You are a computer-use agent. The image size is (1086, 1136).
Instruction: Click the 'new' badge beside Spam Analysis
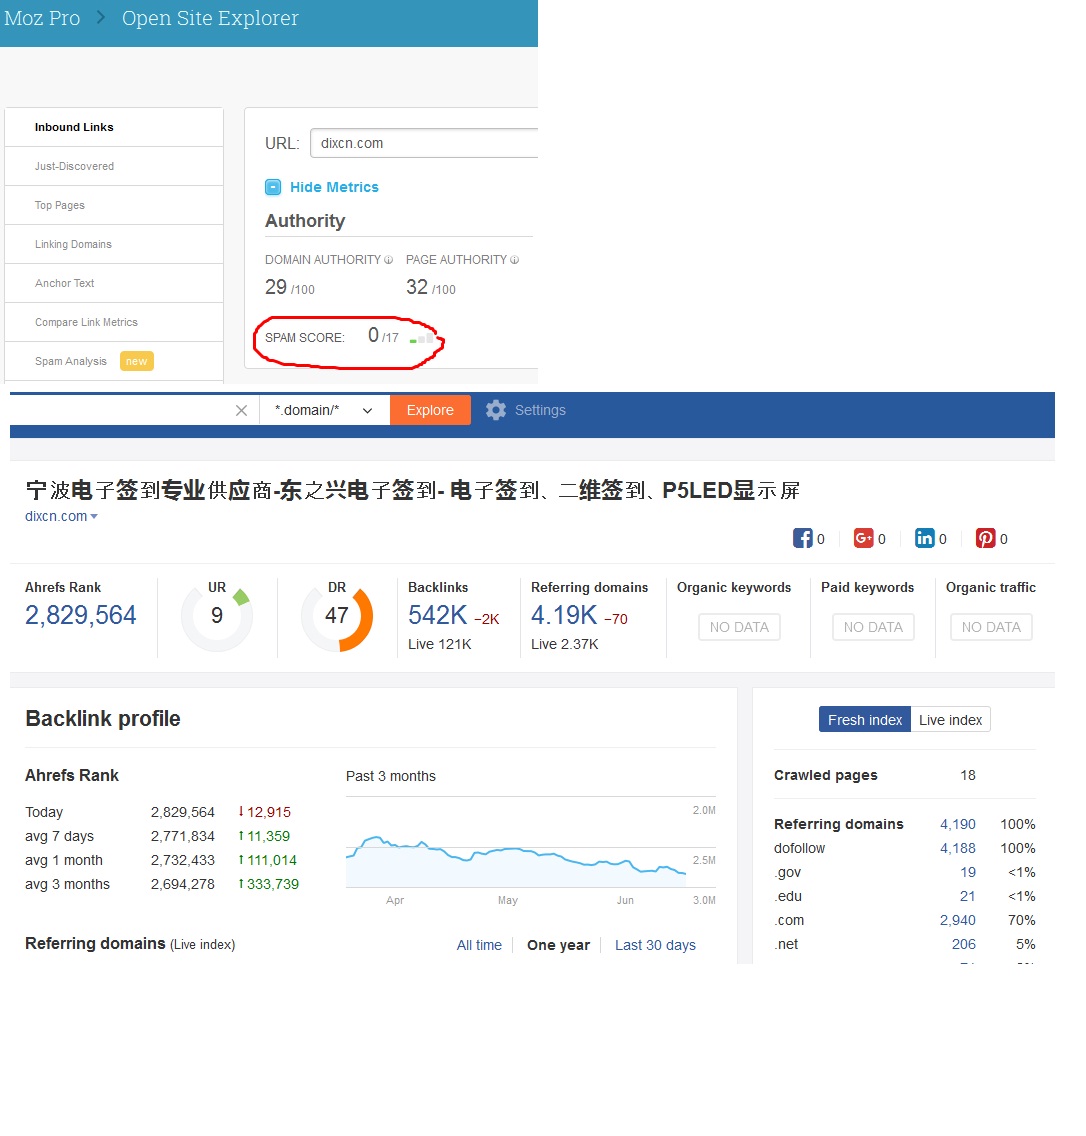136,361
